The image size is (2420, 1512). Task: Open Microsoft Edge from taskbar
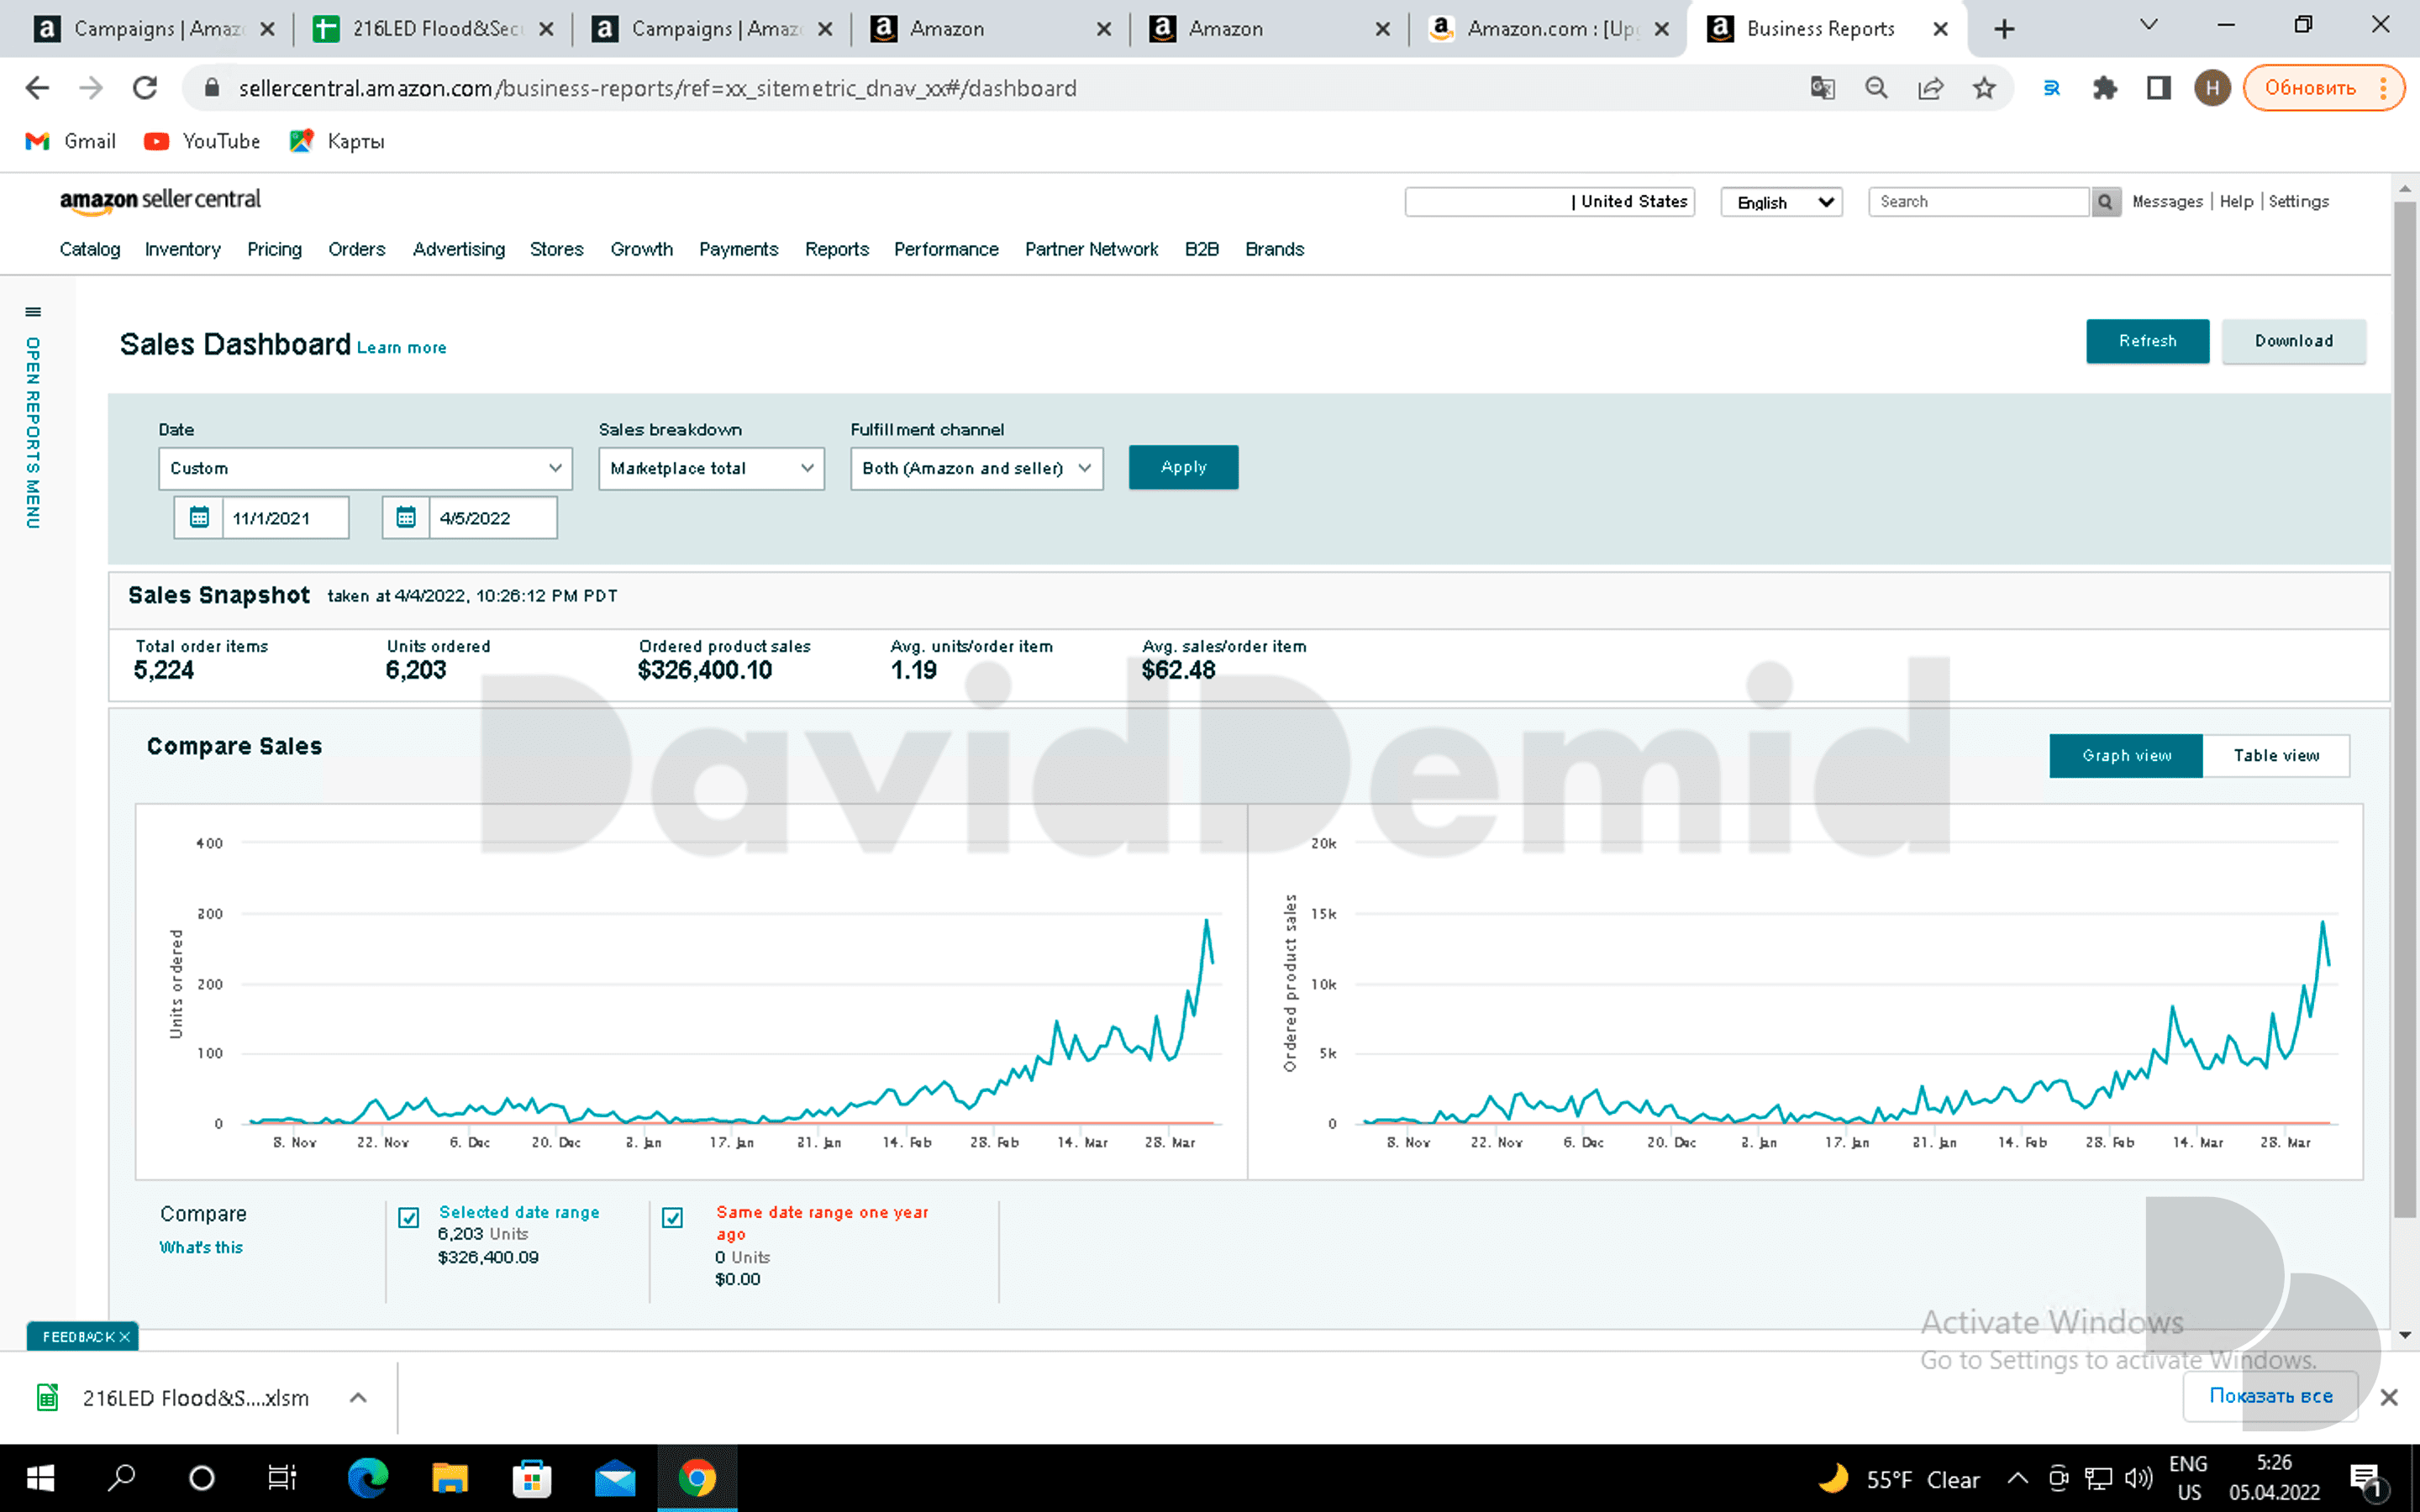tap(367, 1478)
